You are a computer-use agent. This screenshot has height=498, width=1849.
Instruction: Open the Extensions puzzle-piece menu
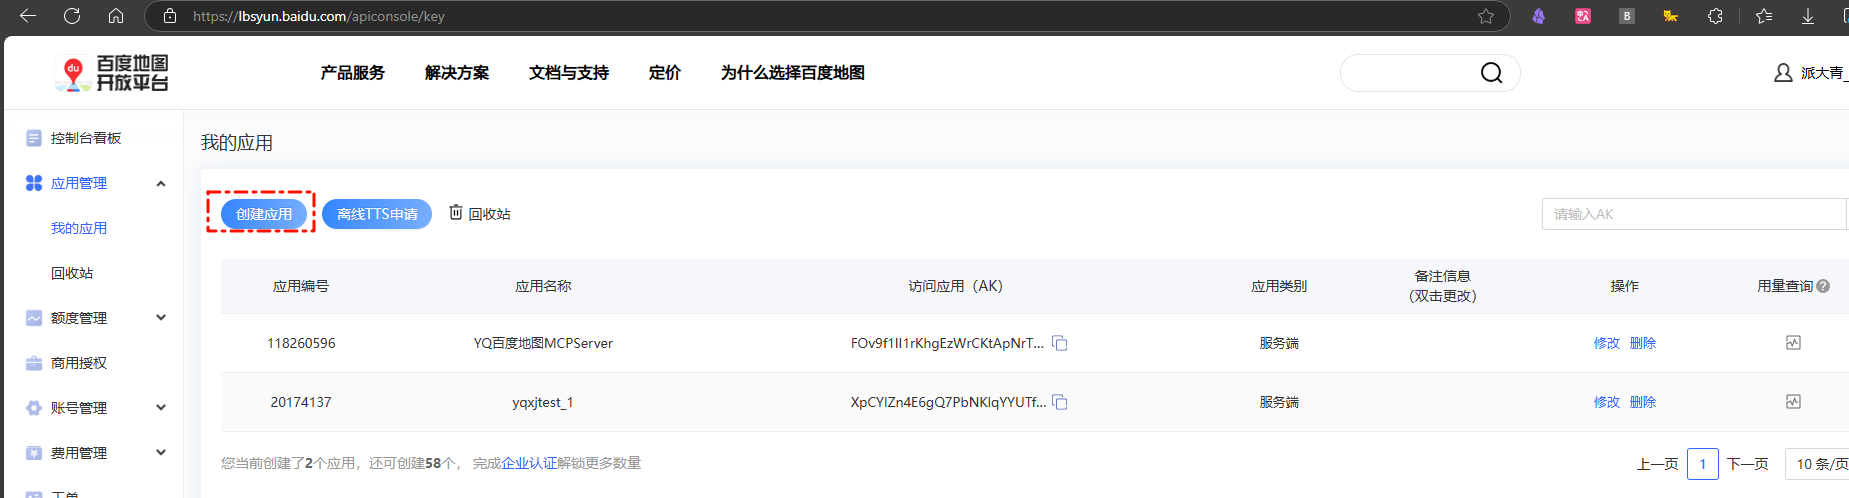point(1715,16)
